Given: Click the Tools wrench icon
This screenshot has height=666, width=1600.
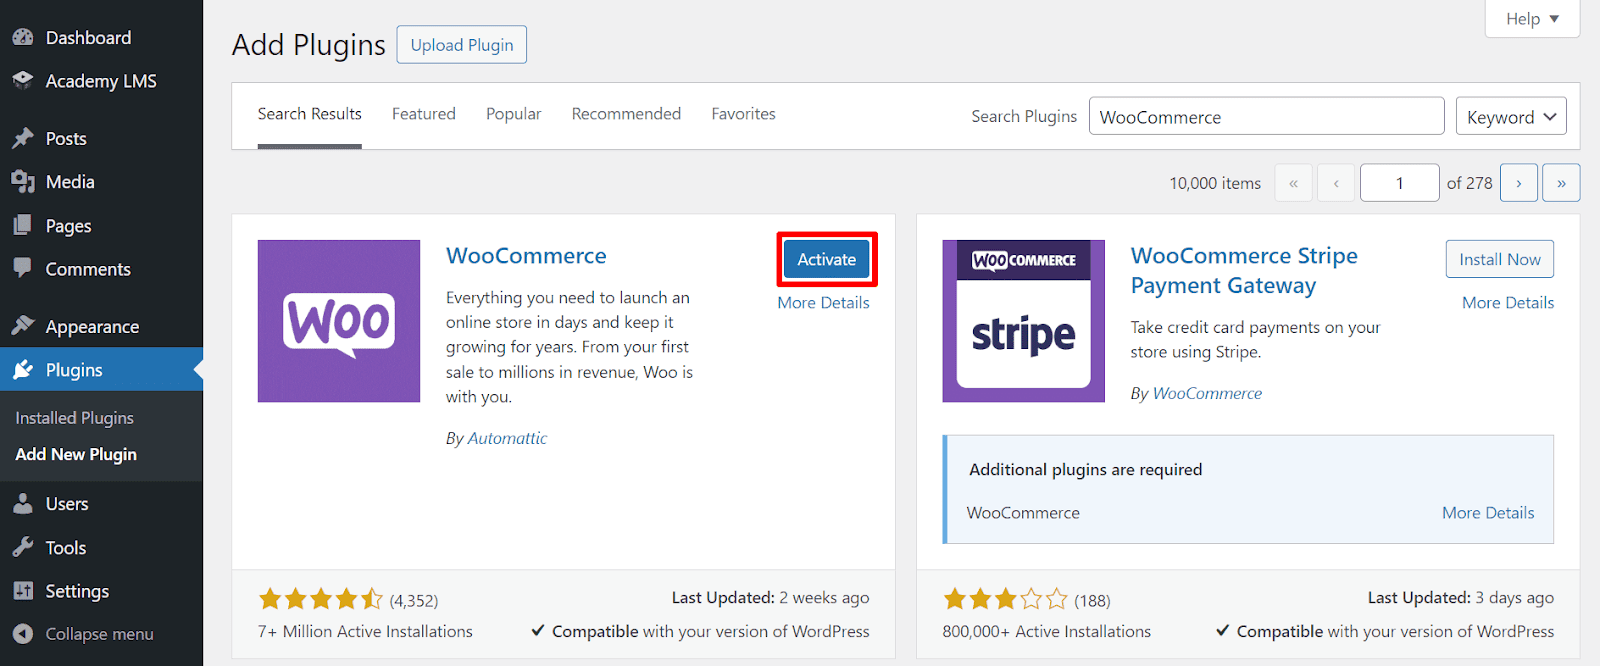Looking at the screenshot, I should pos(23,547).
